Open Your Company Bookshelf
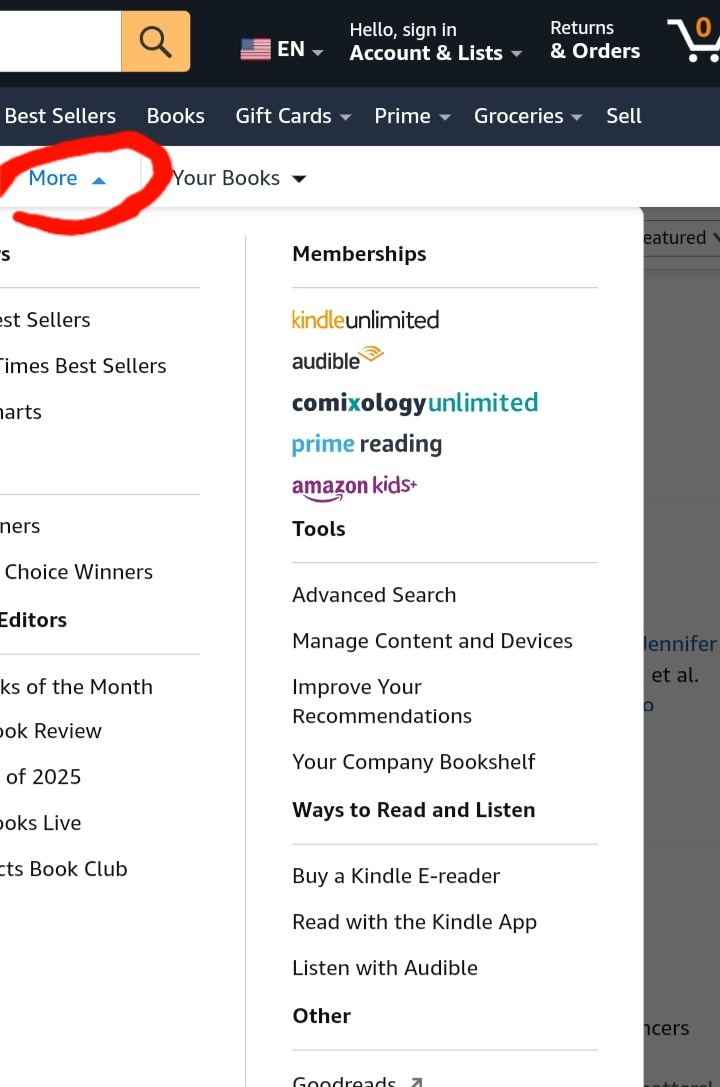Viewport: 720px width, 1087px height. 414,762
